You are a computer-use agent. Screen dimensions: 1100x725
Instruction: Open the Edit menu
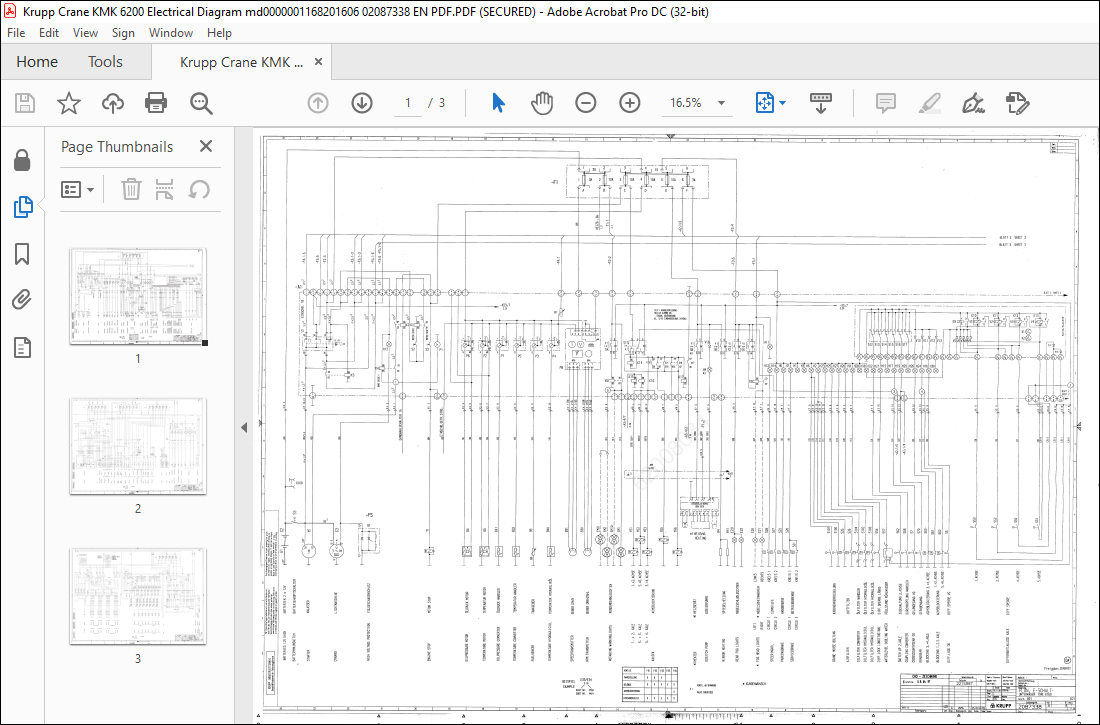(x=48, y=33)
